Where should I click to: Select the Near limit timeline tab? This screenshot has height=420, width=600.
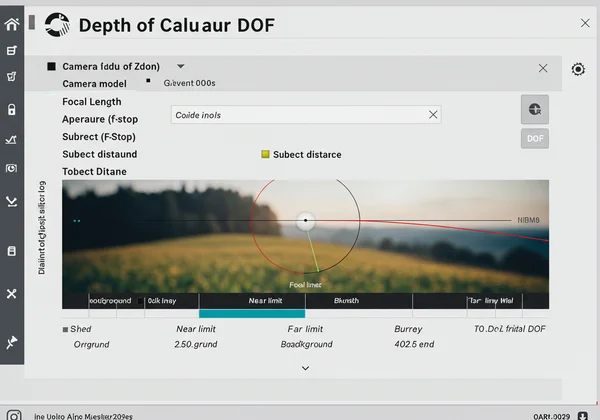tap(265, 300)
